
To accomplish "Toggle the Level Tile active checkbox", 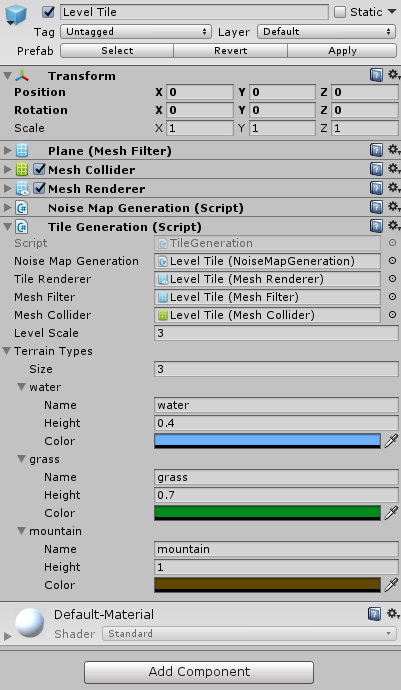I will [48, 12].
